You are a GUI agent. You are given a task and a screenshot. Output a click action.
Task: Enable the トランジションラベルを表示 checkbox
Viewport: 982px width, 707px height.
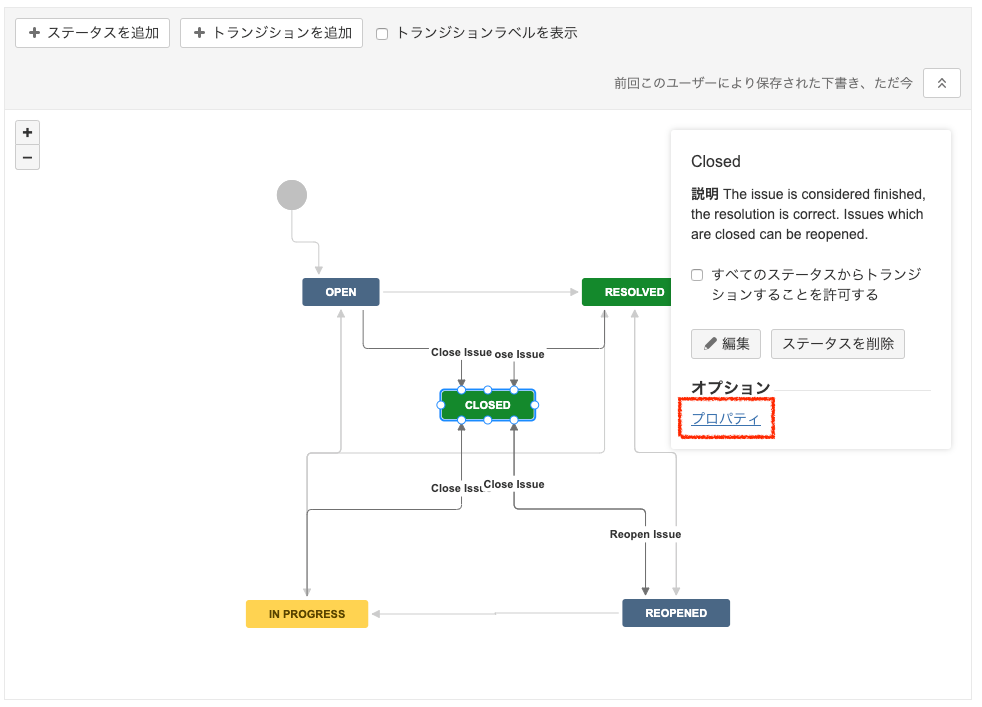tap(381, 33)
